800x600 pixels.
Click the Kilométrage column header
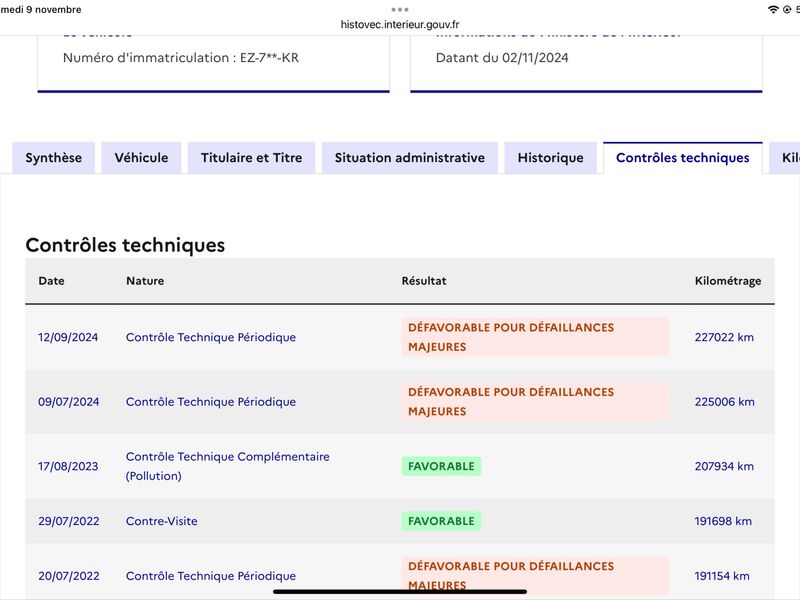click(x=728, y=281)
